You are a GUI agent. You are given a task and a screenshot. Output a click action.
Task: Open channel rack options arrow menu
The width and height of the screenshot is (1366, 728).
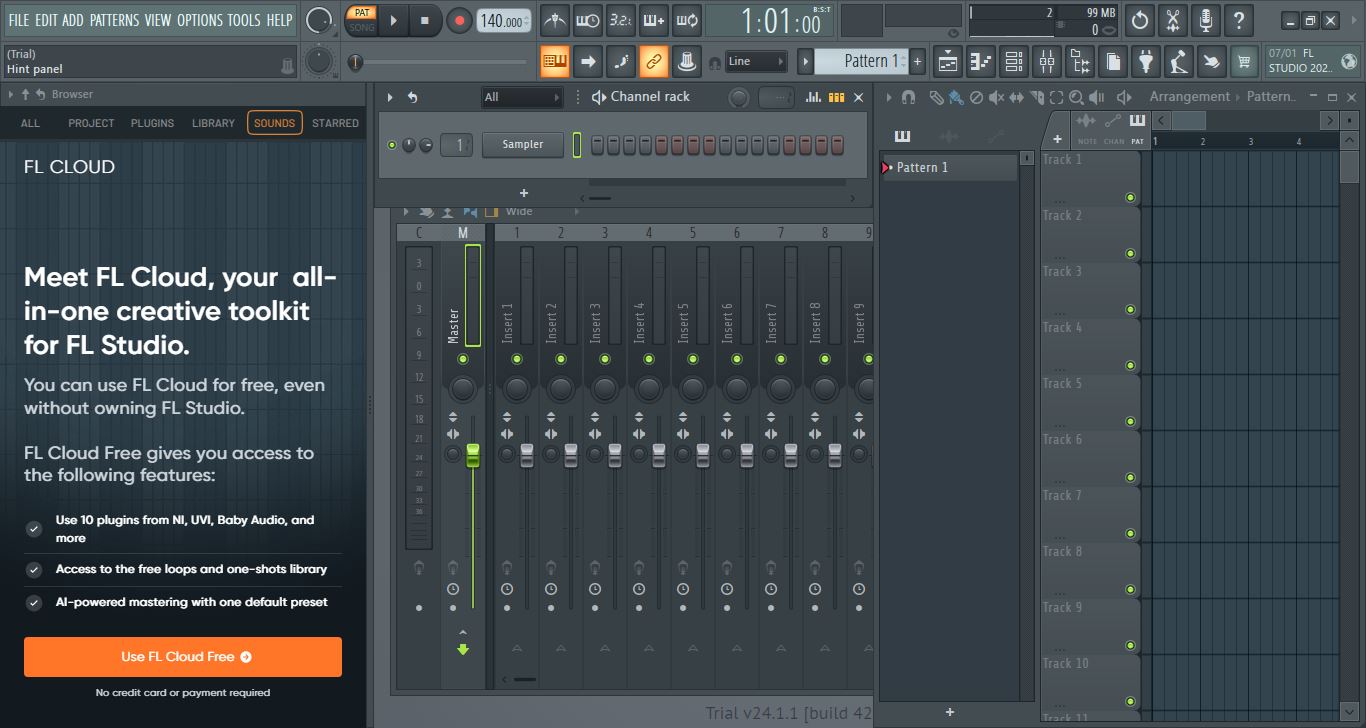pos(392,97)
